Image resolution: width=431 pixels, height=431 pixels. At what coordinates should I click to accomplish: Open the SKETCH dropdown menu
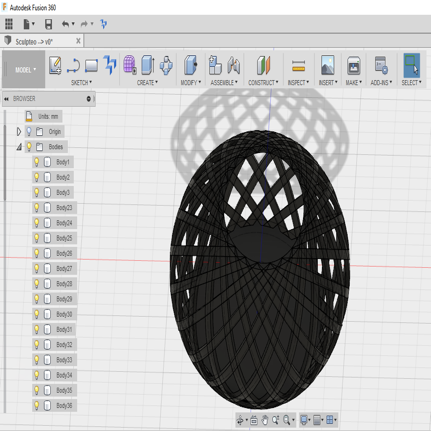coord(81,82)
